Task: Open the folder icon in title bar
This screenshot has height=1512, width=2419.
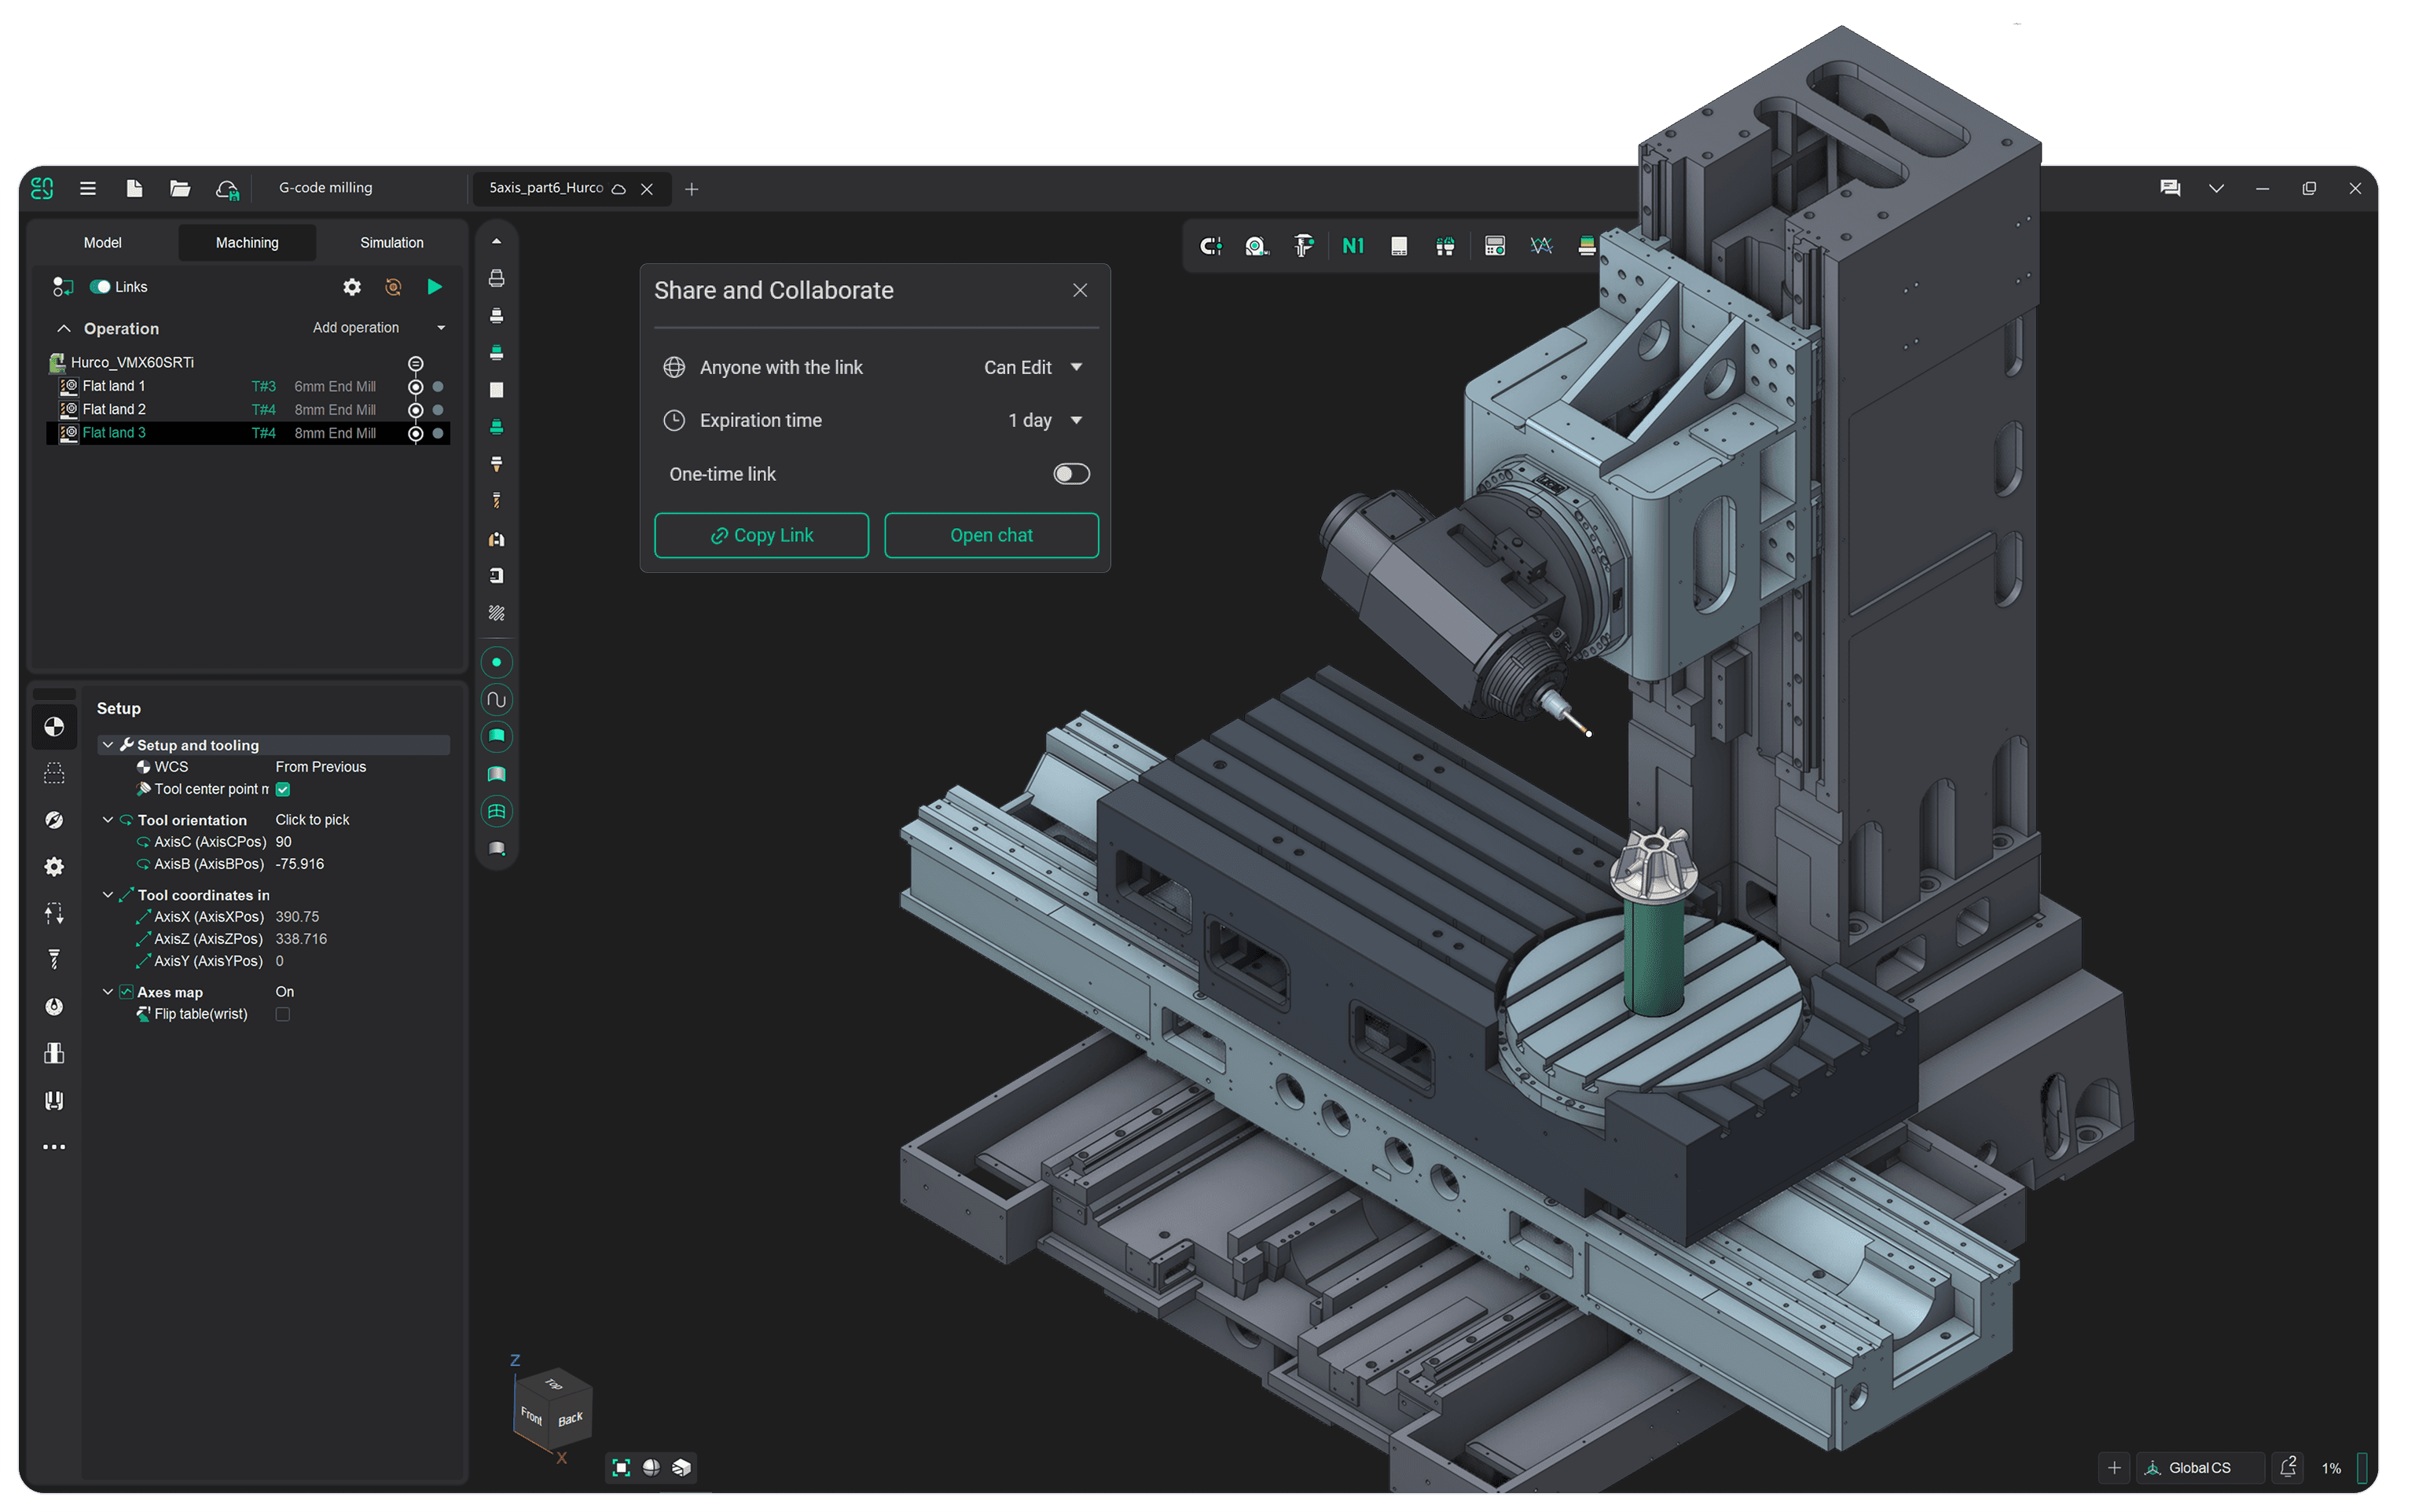Action: (180, 188)
